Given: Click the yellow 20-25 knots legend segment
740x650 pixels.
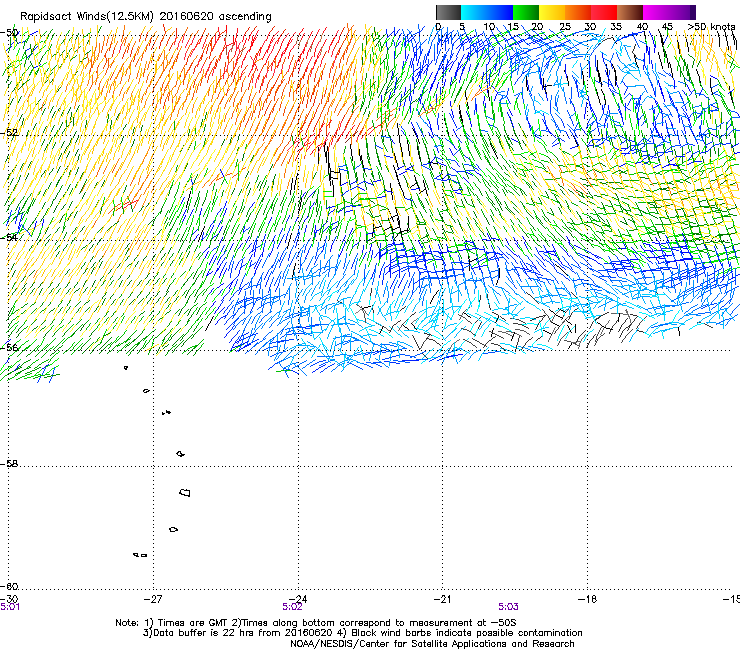Looking at the screenshot, I should pos(552,12).
